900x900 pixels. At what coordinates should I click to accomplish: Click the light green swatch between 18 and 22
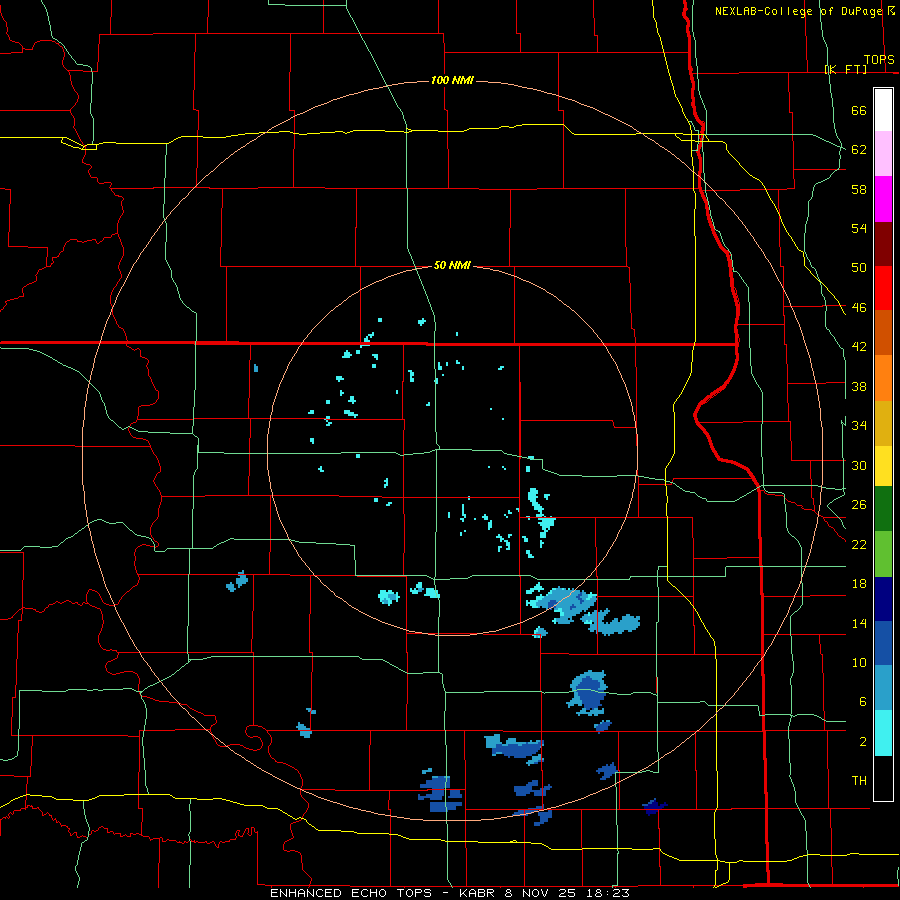[x=883, y=554]
